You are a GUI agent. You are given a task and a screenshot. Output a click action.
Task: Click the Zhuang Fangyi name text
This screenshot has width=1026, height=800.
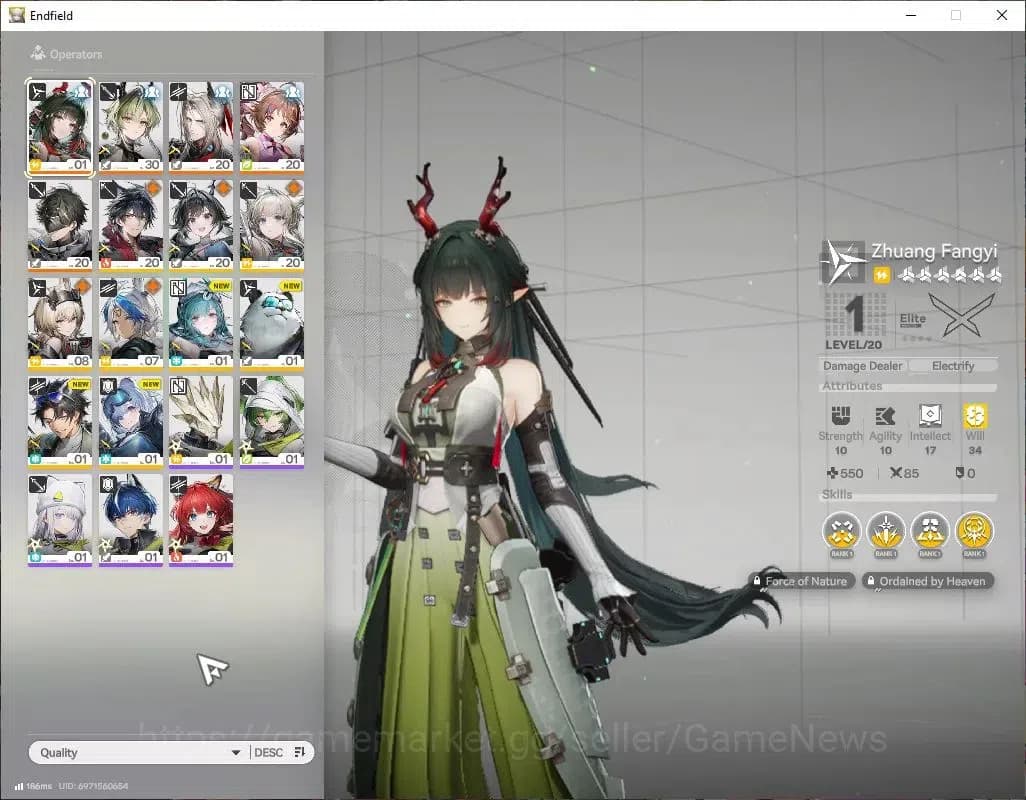click(934, 251)
